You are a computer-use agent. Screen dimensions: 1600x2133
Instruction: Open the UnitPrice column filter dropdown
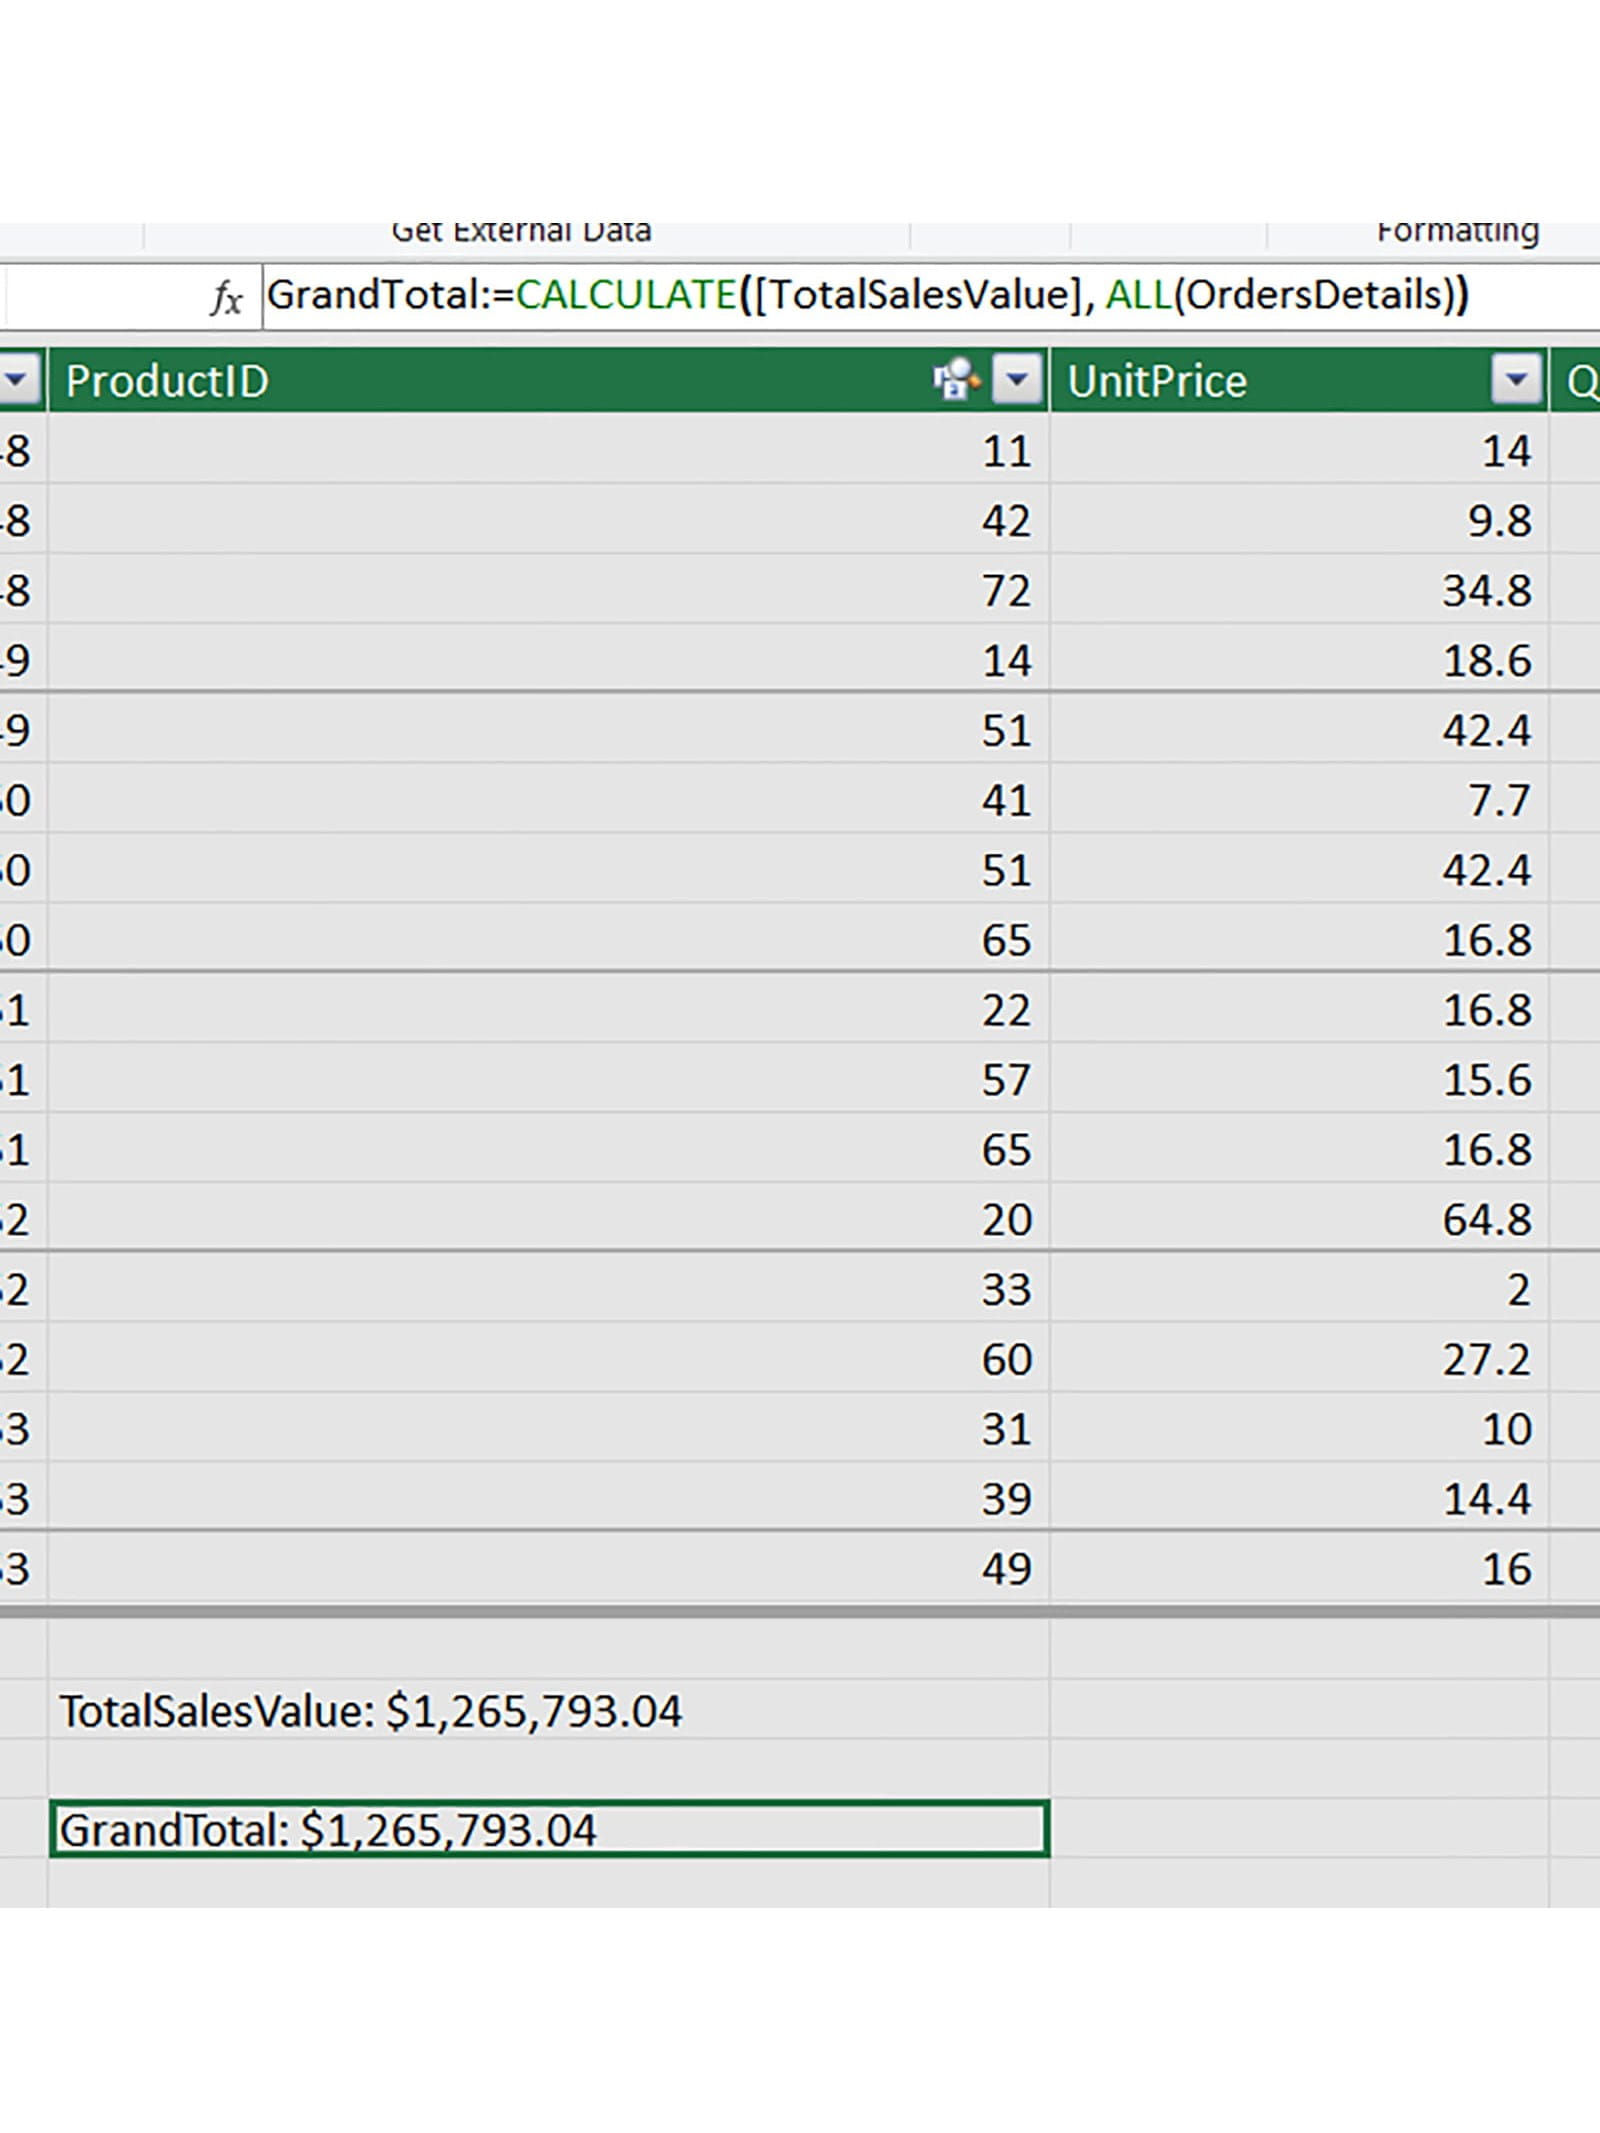(1516, 380)
